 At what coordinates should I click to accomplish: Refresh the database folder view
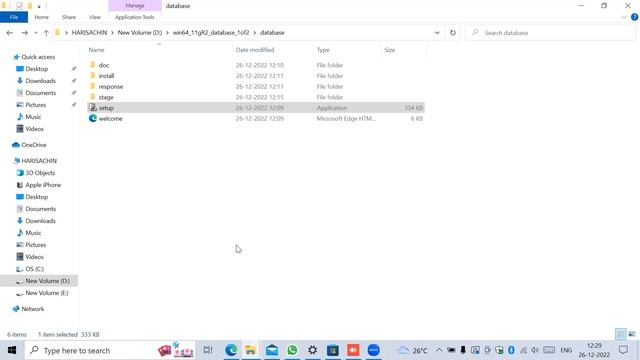click(x=453, y=33)
